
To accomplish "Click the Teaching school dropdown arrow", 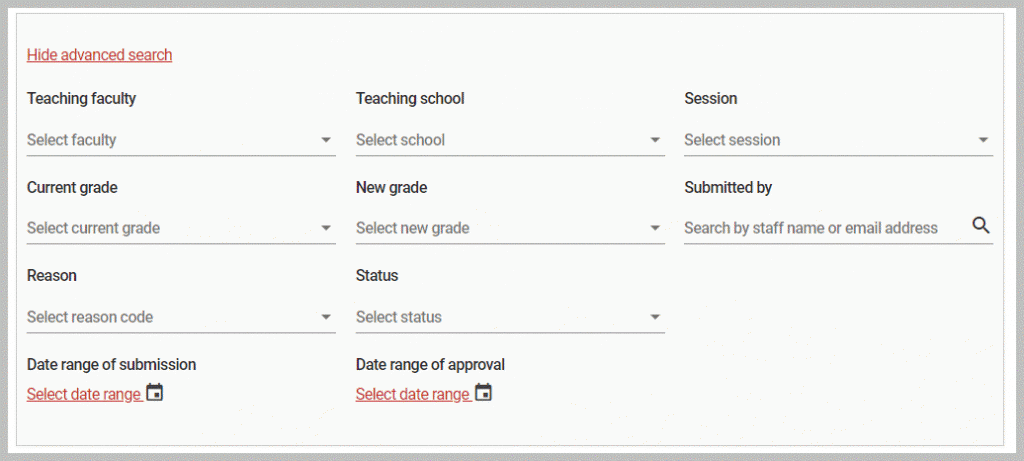I will point(655,140).
